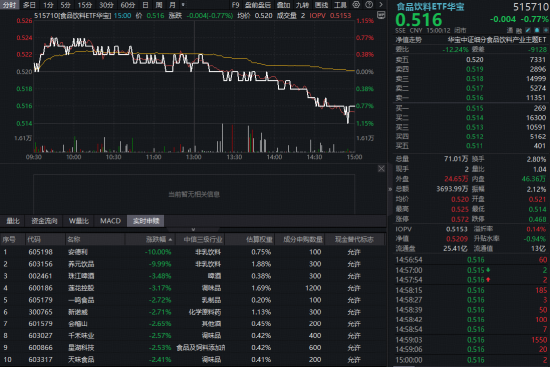Select the 30分 period
Viewport: 550px width, 367px height.
106,5
